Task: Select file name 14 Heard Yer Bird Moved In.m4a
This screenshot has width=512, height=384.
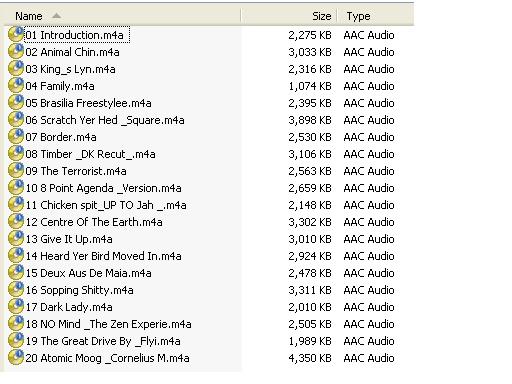Action: 103,256
